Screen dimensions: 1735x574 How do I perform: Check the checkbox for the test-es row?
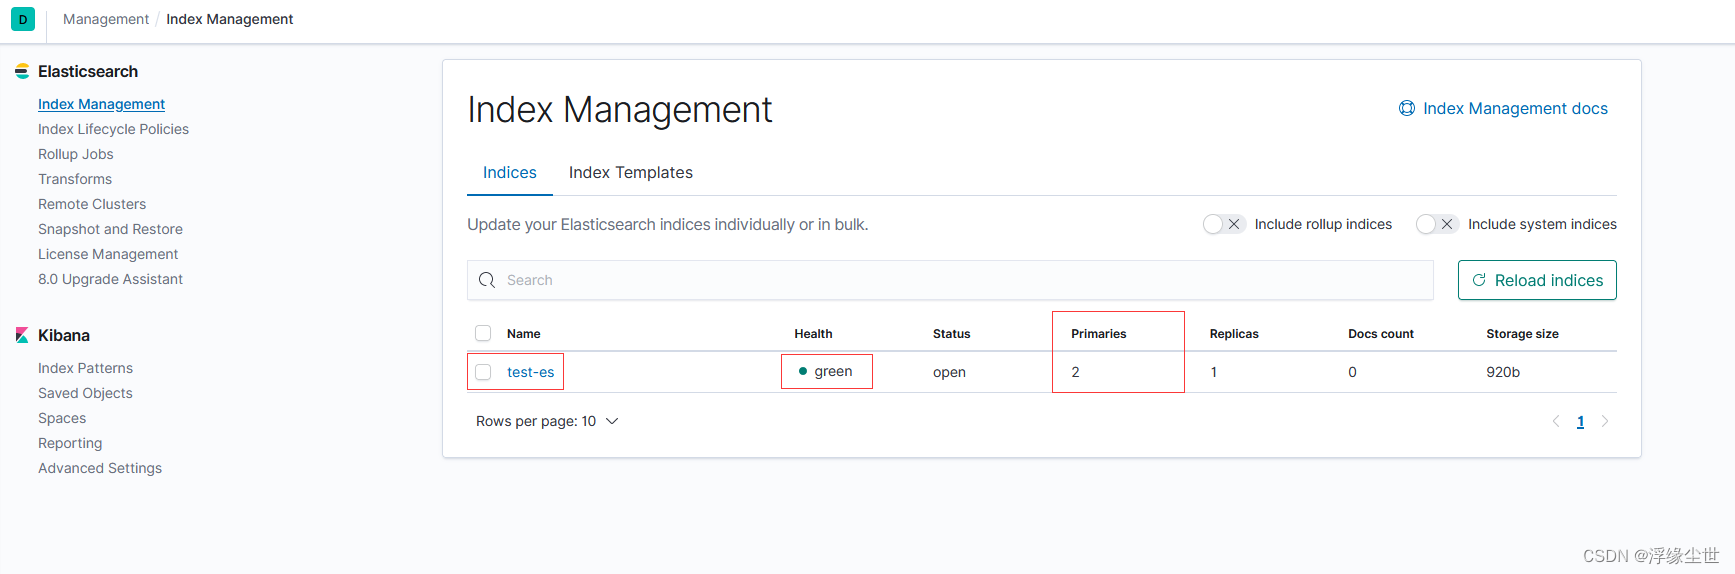(483, 372)
